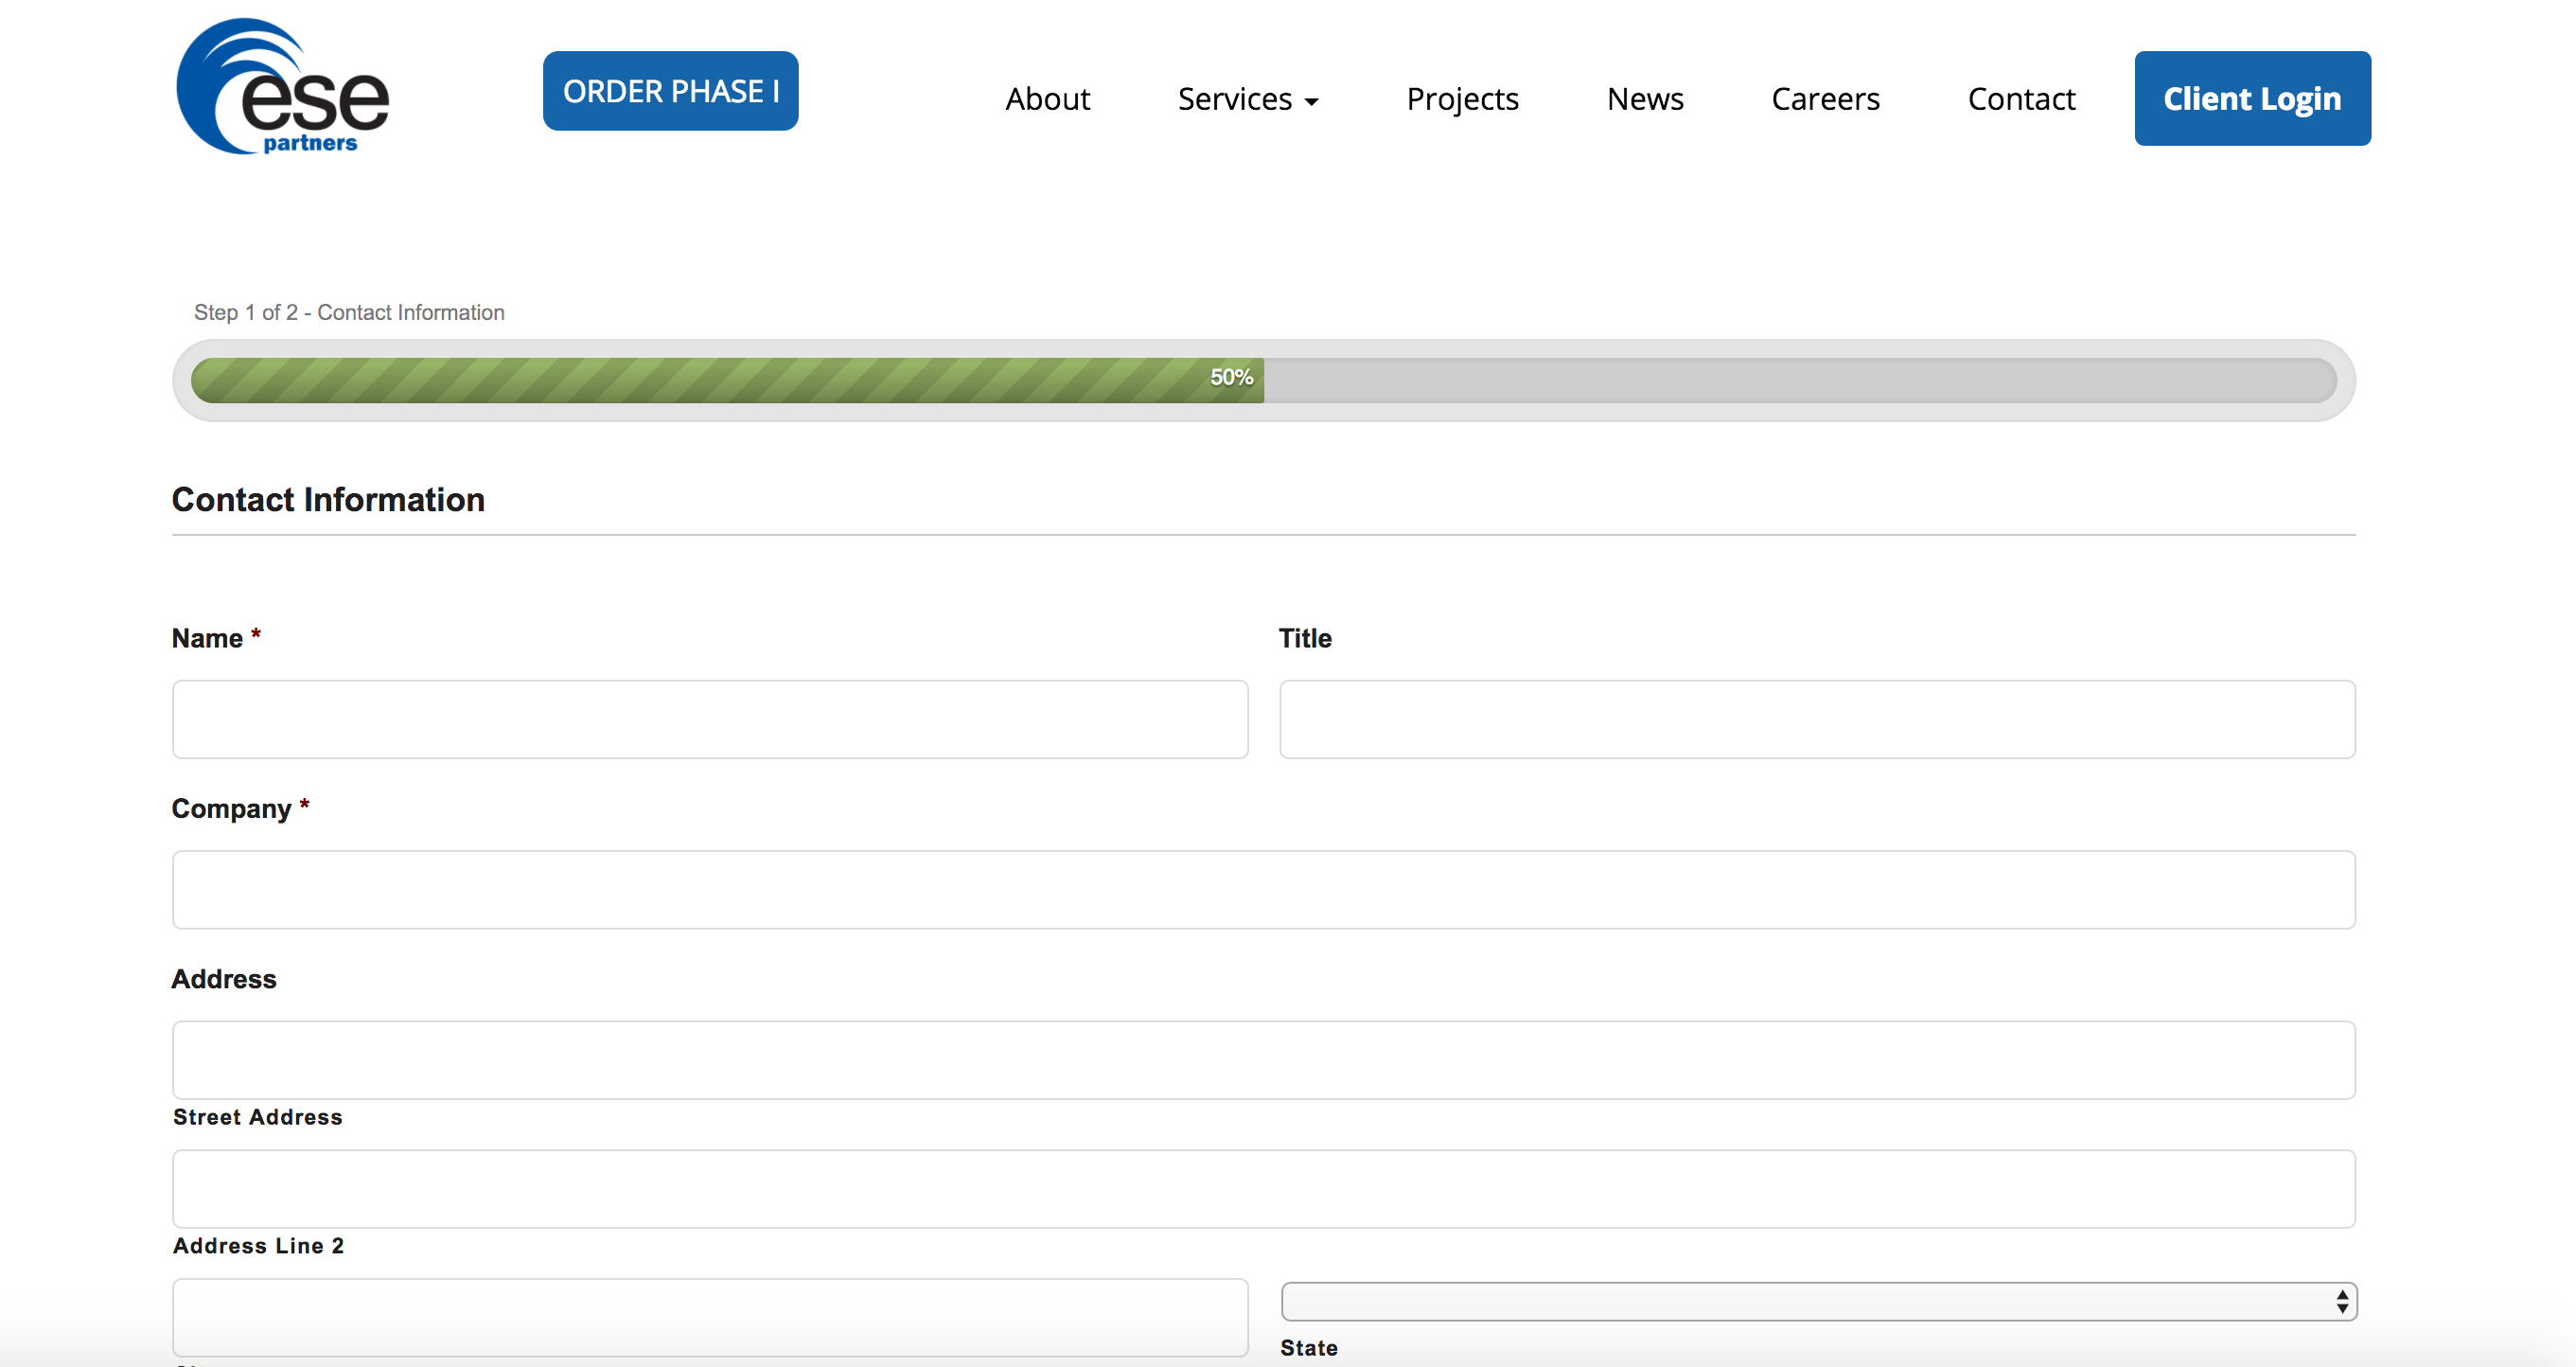Click the gray unfilled progress section

[1800, 381]
